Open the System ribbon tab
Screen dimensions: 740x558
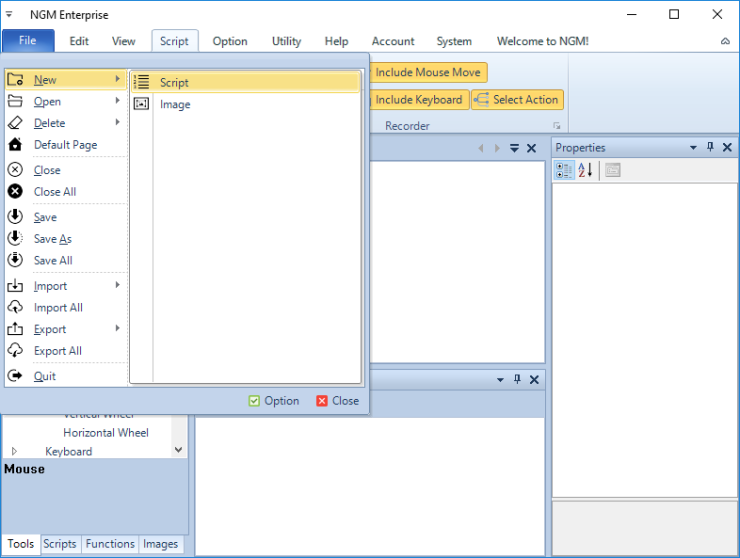454,42
